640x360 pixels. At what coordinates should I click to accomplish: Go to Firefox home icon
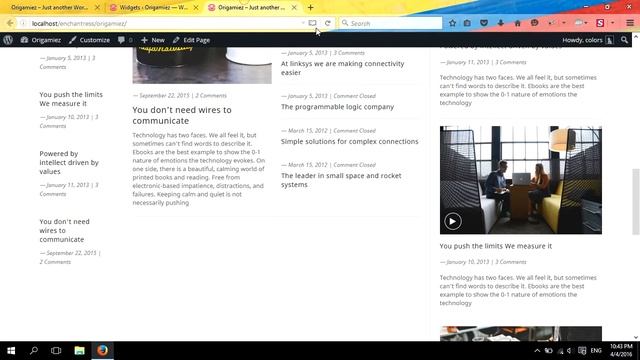pyautogui.click(x=518, y=23)
